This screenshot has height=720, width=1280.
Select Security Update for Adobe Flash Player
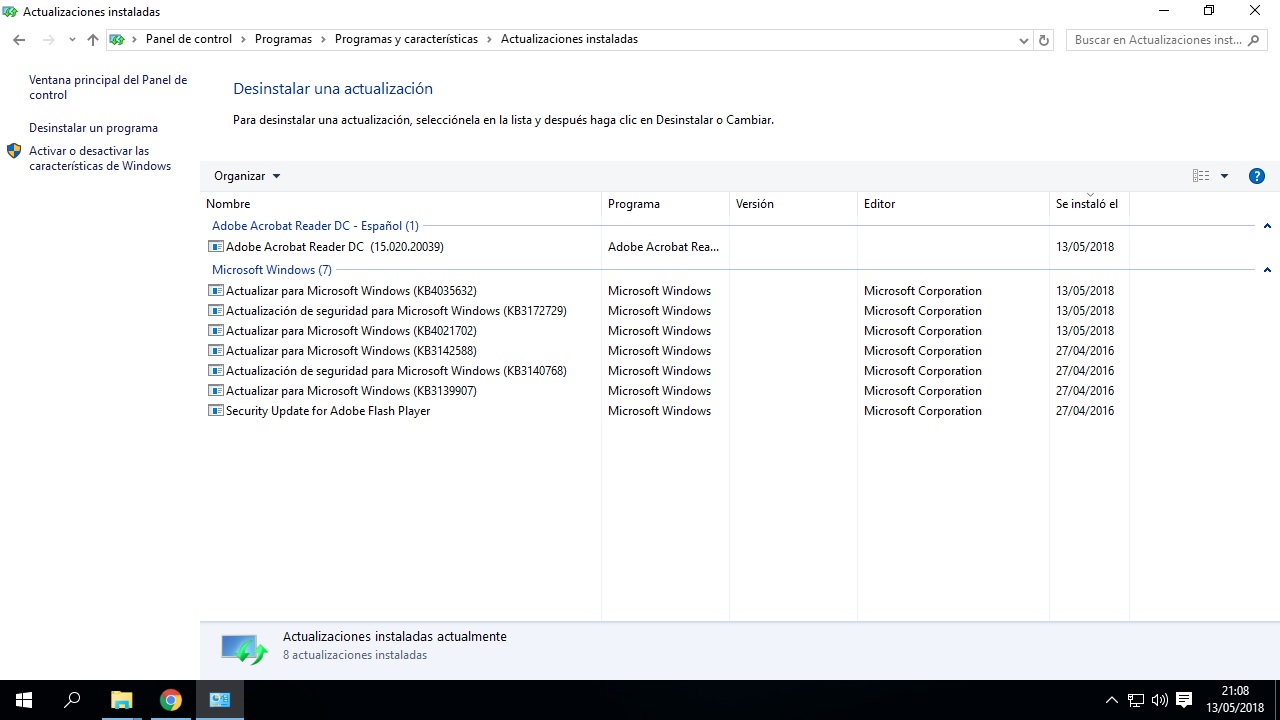[328, 411]
